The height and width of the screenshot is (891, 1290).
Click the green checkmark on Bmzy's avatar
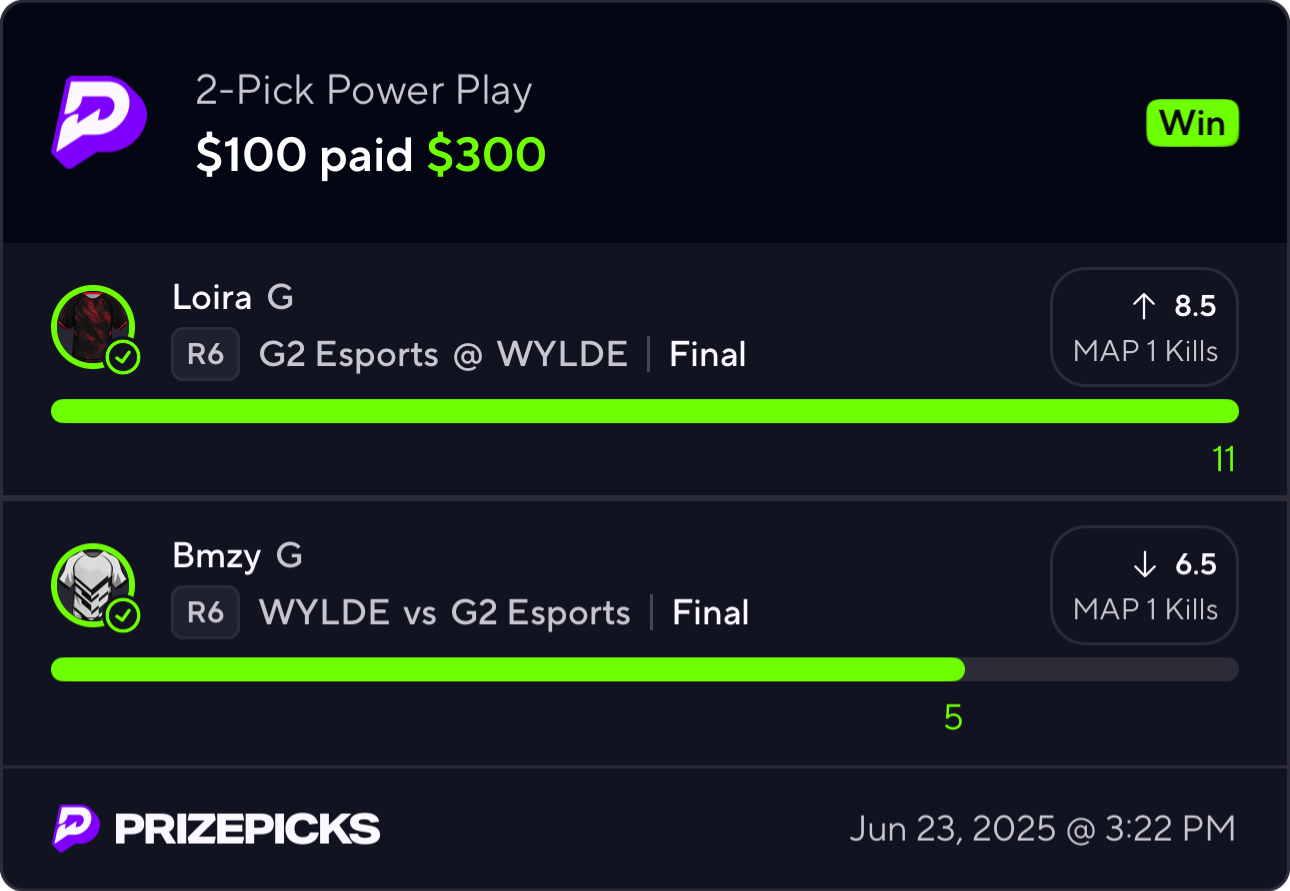pos(123,615)
